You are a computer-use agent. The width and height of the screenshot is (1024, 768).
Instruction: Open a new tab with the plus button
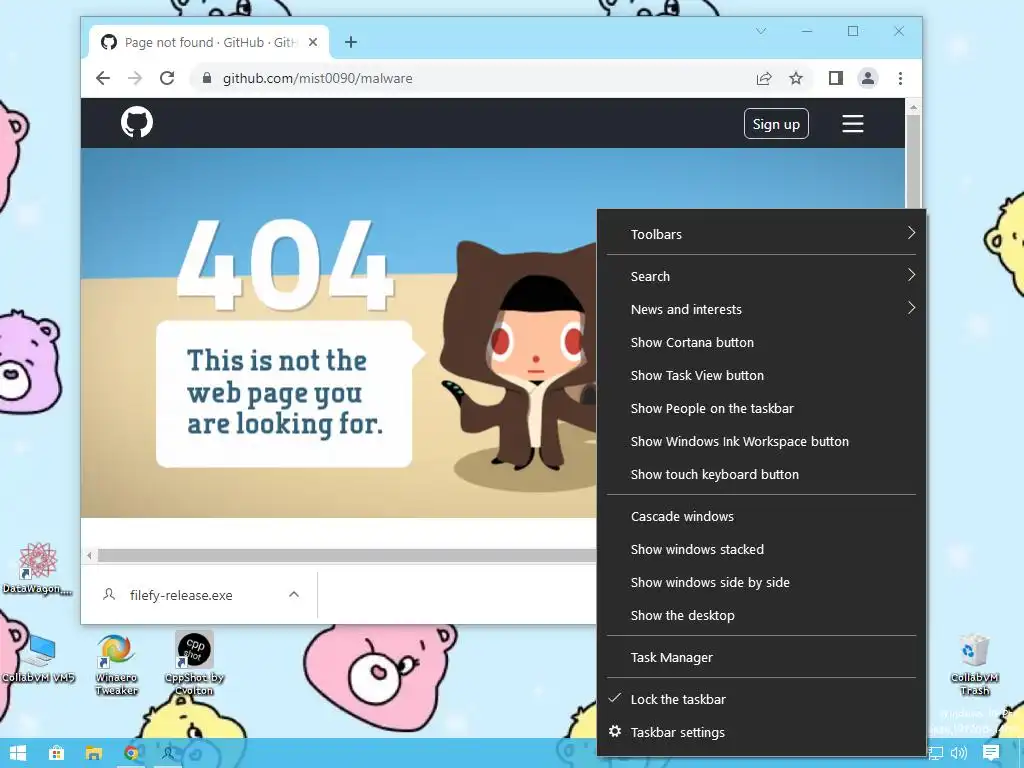[351, 42]
